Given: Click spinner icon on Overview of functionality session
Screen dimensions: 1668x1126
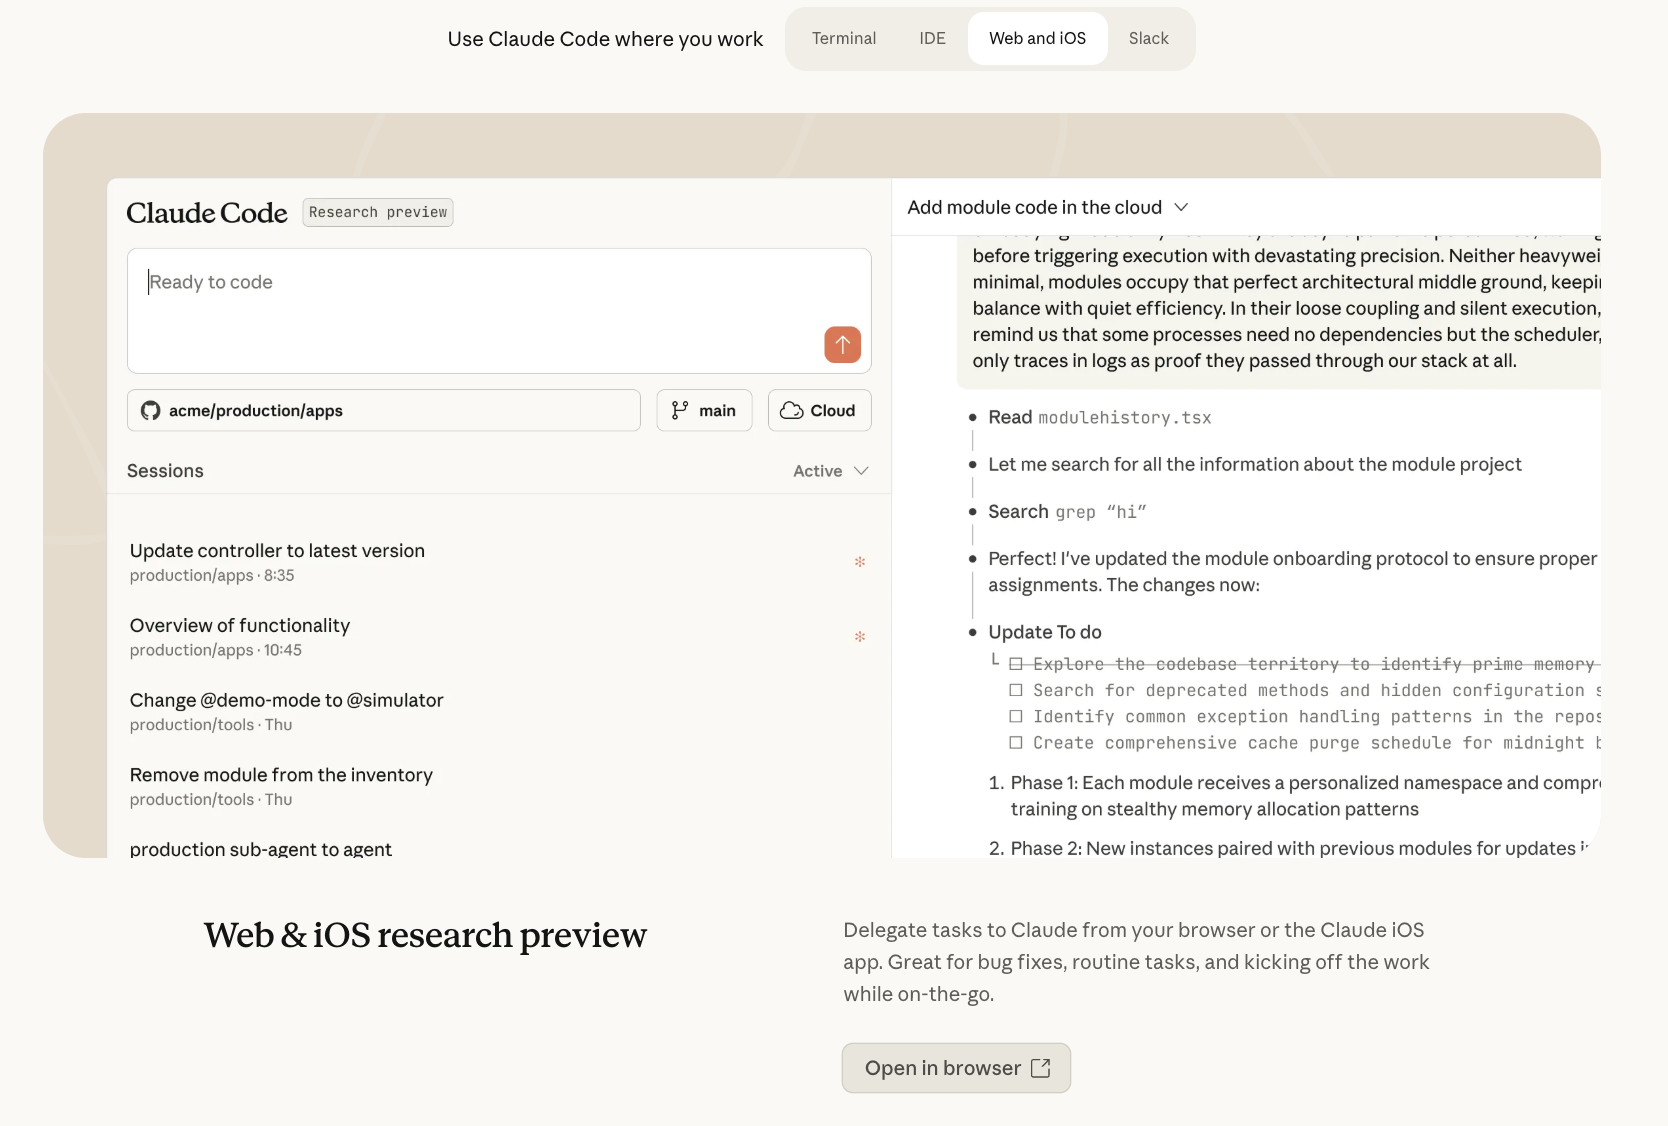Looking at the screenshot, I should 860,637.
